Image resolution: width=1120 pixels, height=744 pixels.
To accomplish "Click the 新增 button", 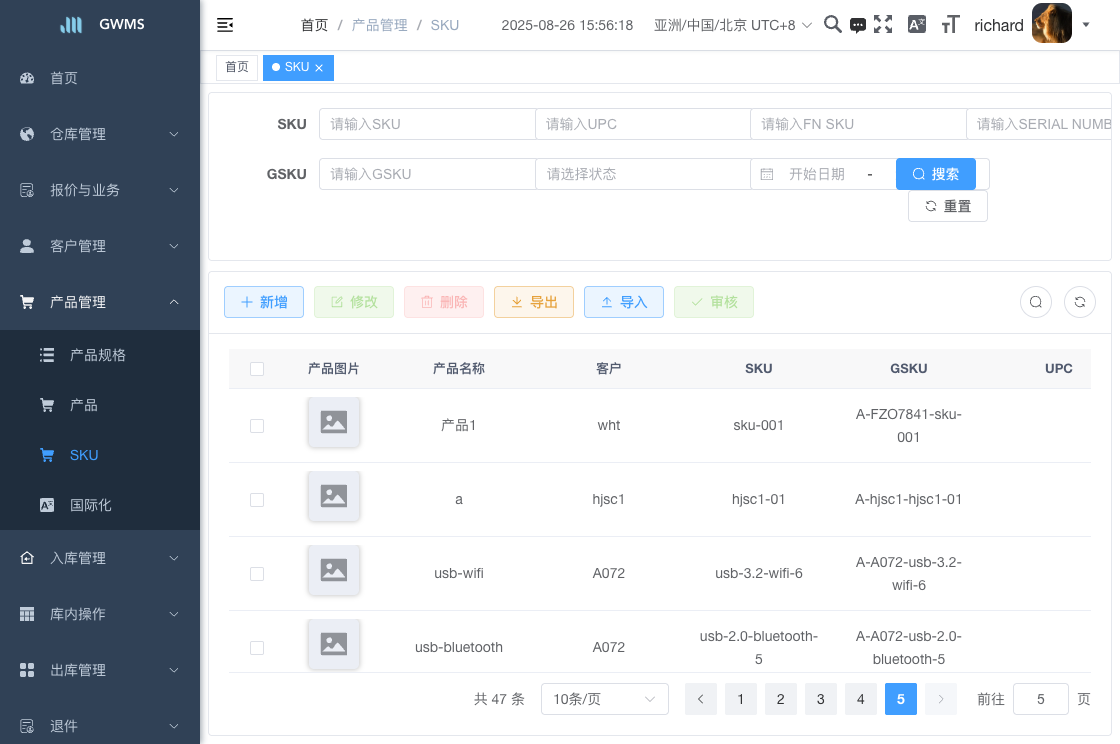I will pos(264,302).
